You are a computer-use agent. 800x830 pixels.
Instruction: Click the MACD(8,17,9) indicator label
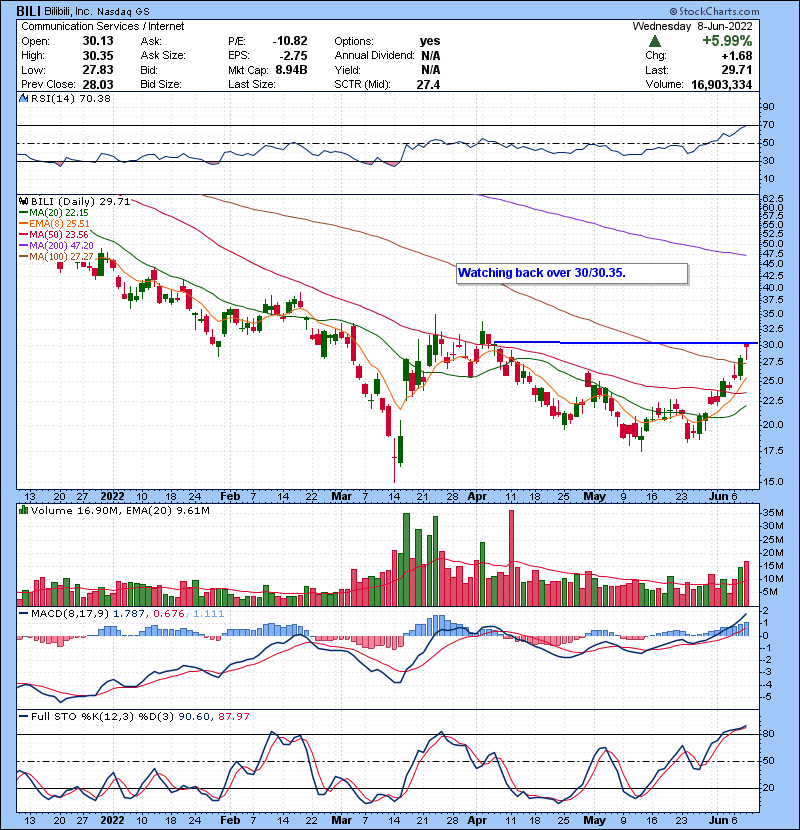pyautogui.click(x=70, y=613)
